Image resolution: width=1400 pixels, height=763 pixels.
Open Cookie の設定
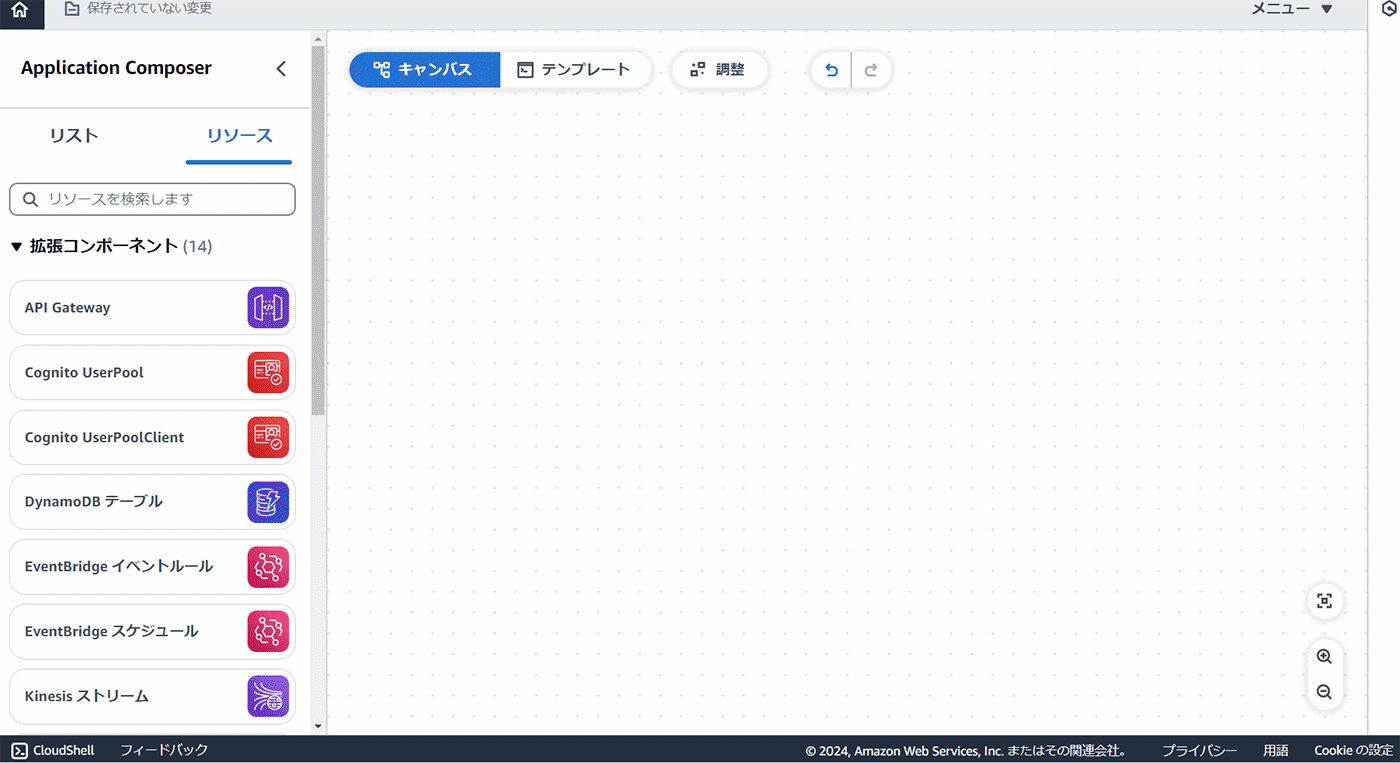pos(1353,750)
